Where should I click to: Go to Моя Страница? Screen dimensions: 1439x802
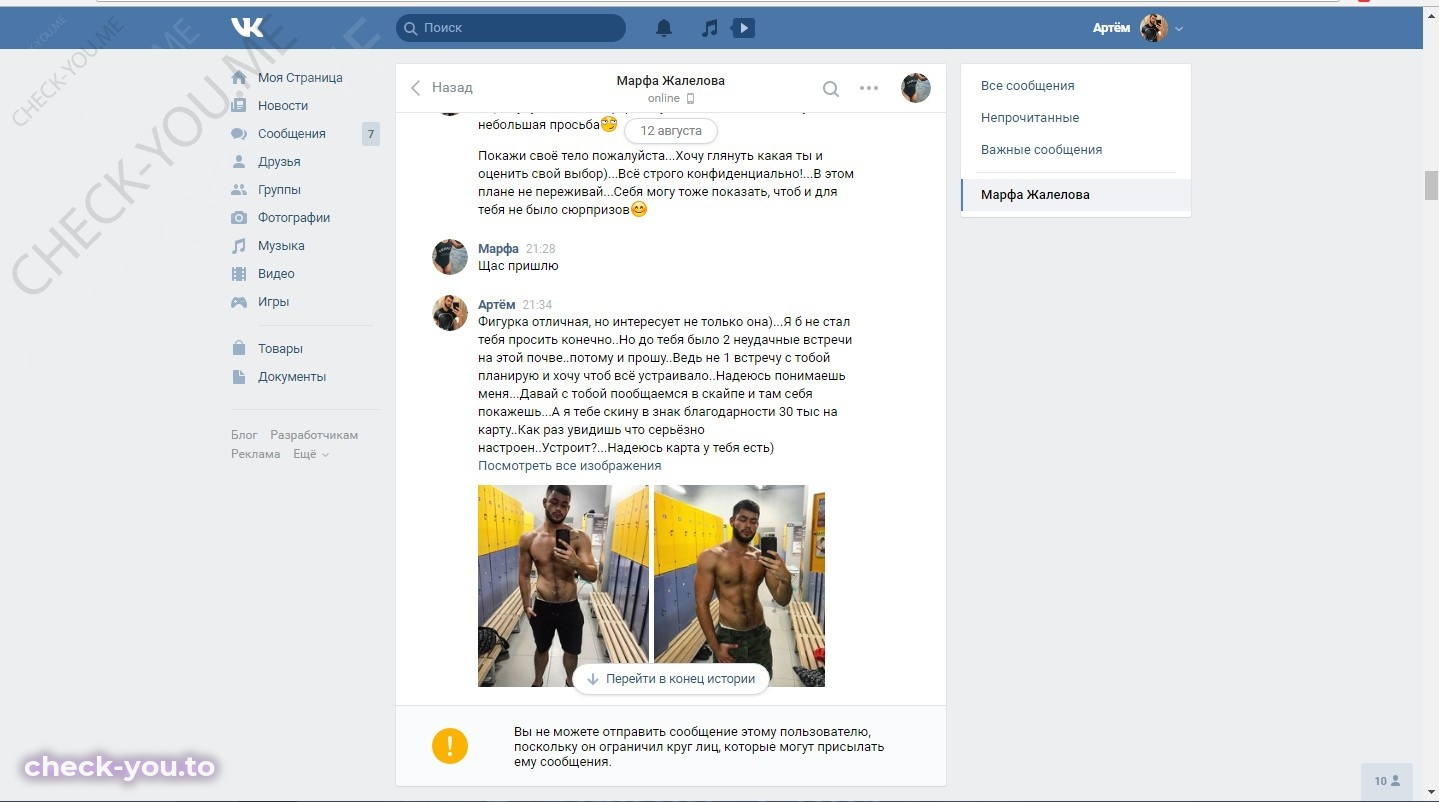pyautogui.click(x=300, y=78)
